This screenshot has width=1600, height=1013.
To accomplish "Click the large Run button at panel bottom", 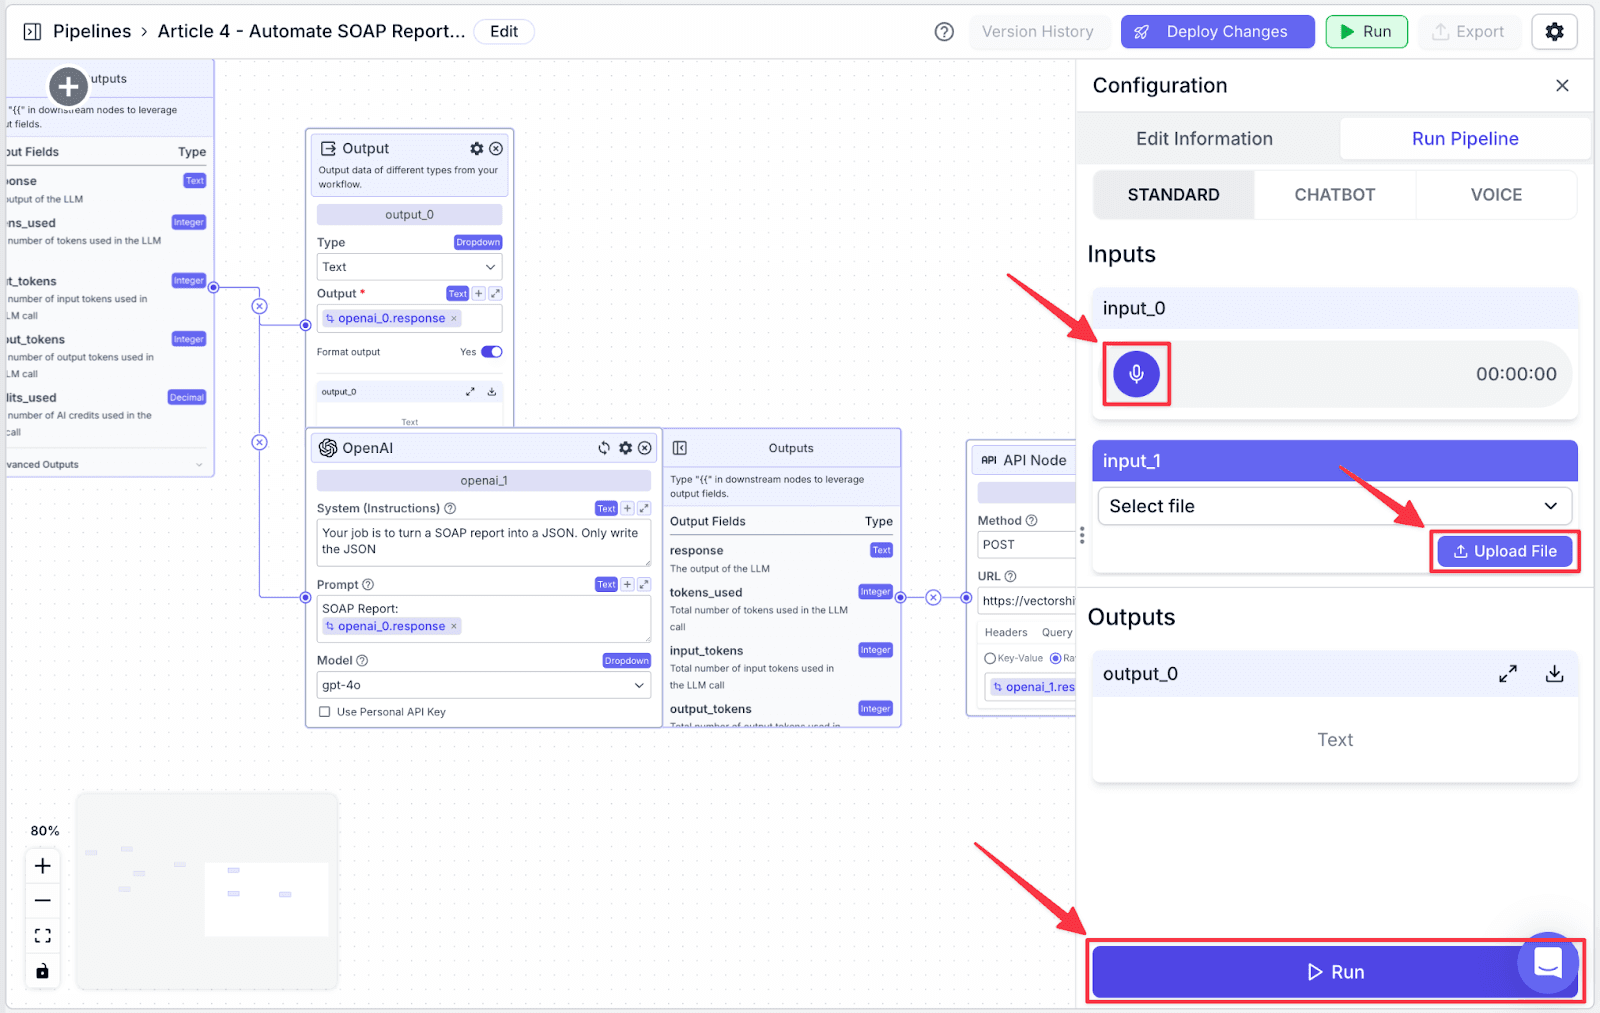I will 1334,972.
